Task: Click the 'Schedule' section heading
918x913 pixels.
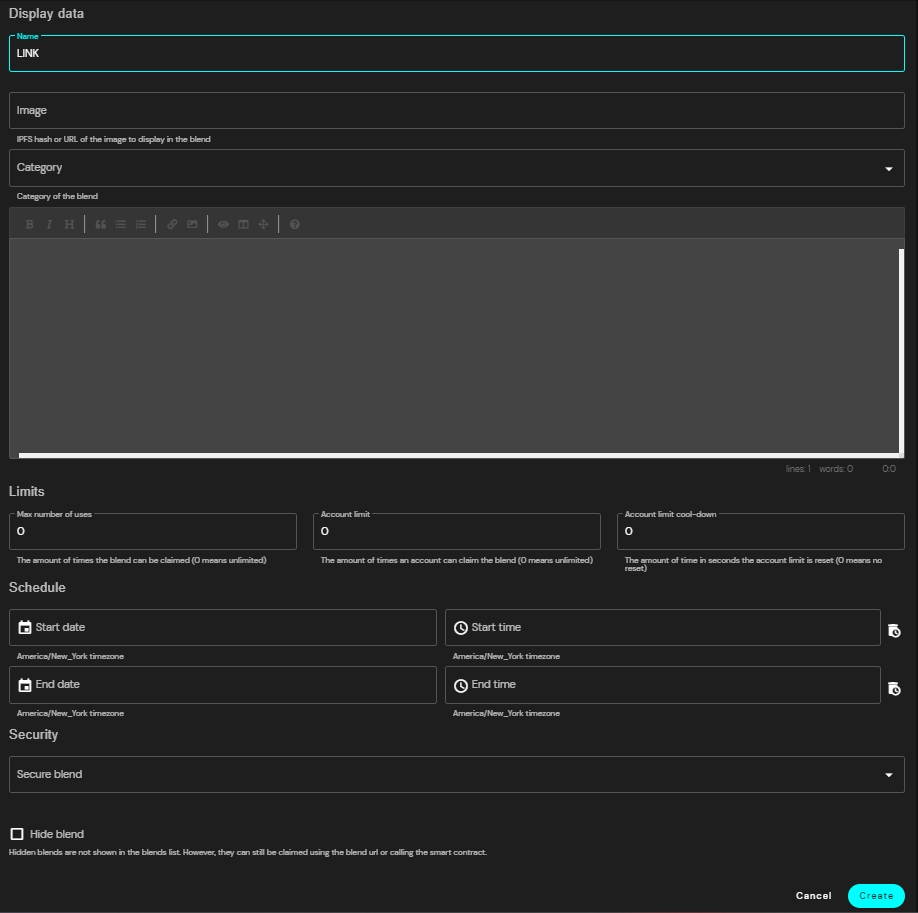Action: click(x=37, y=587)
